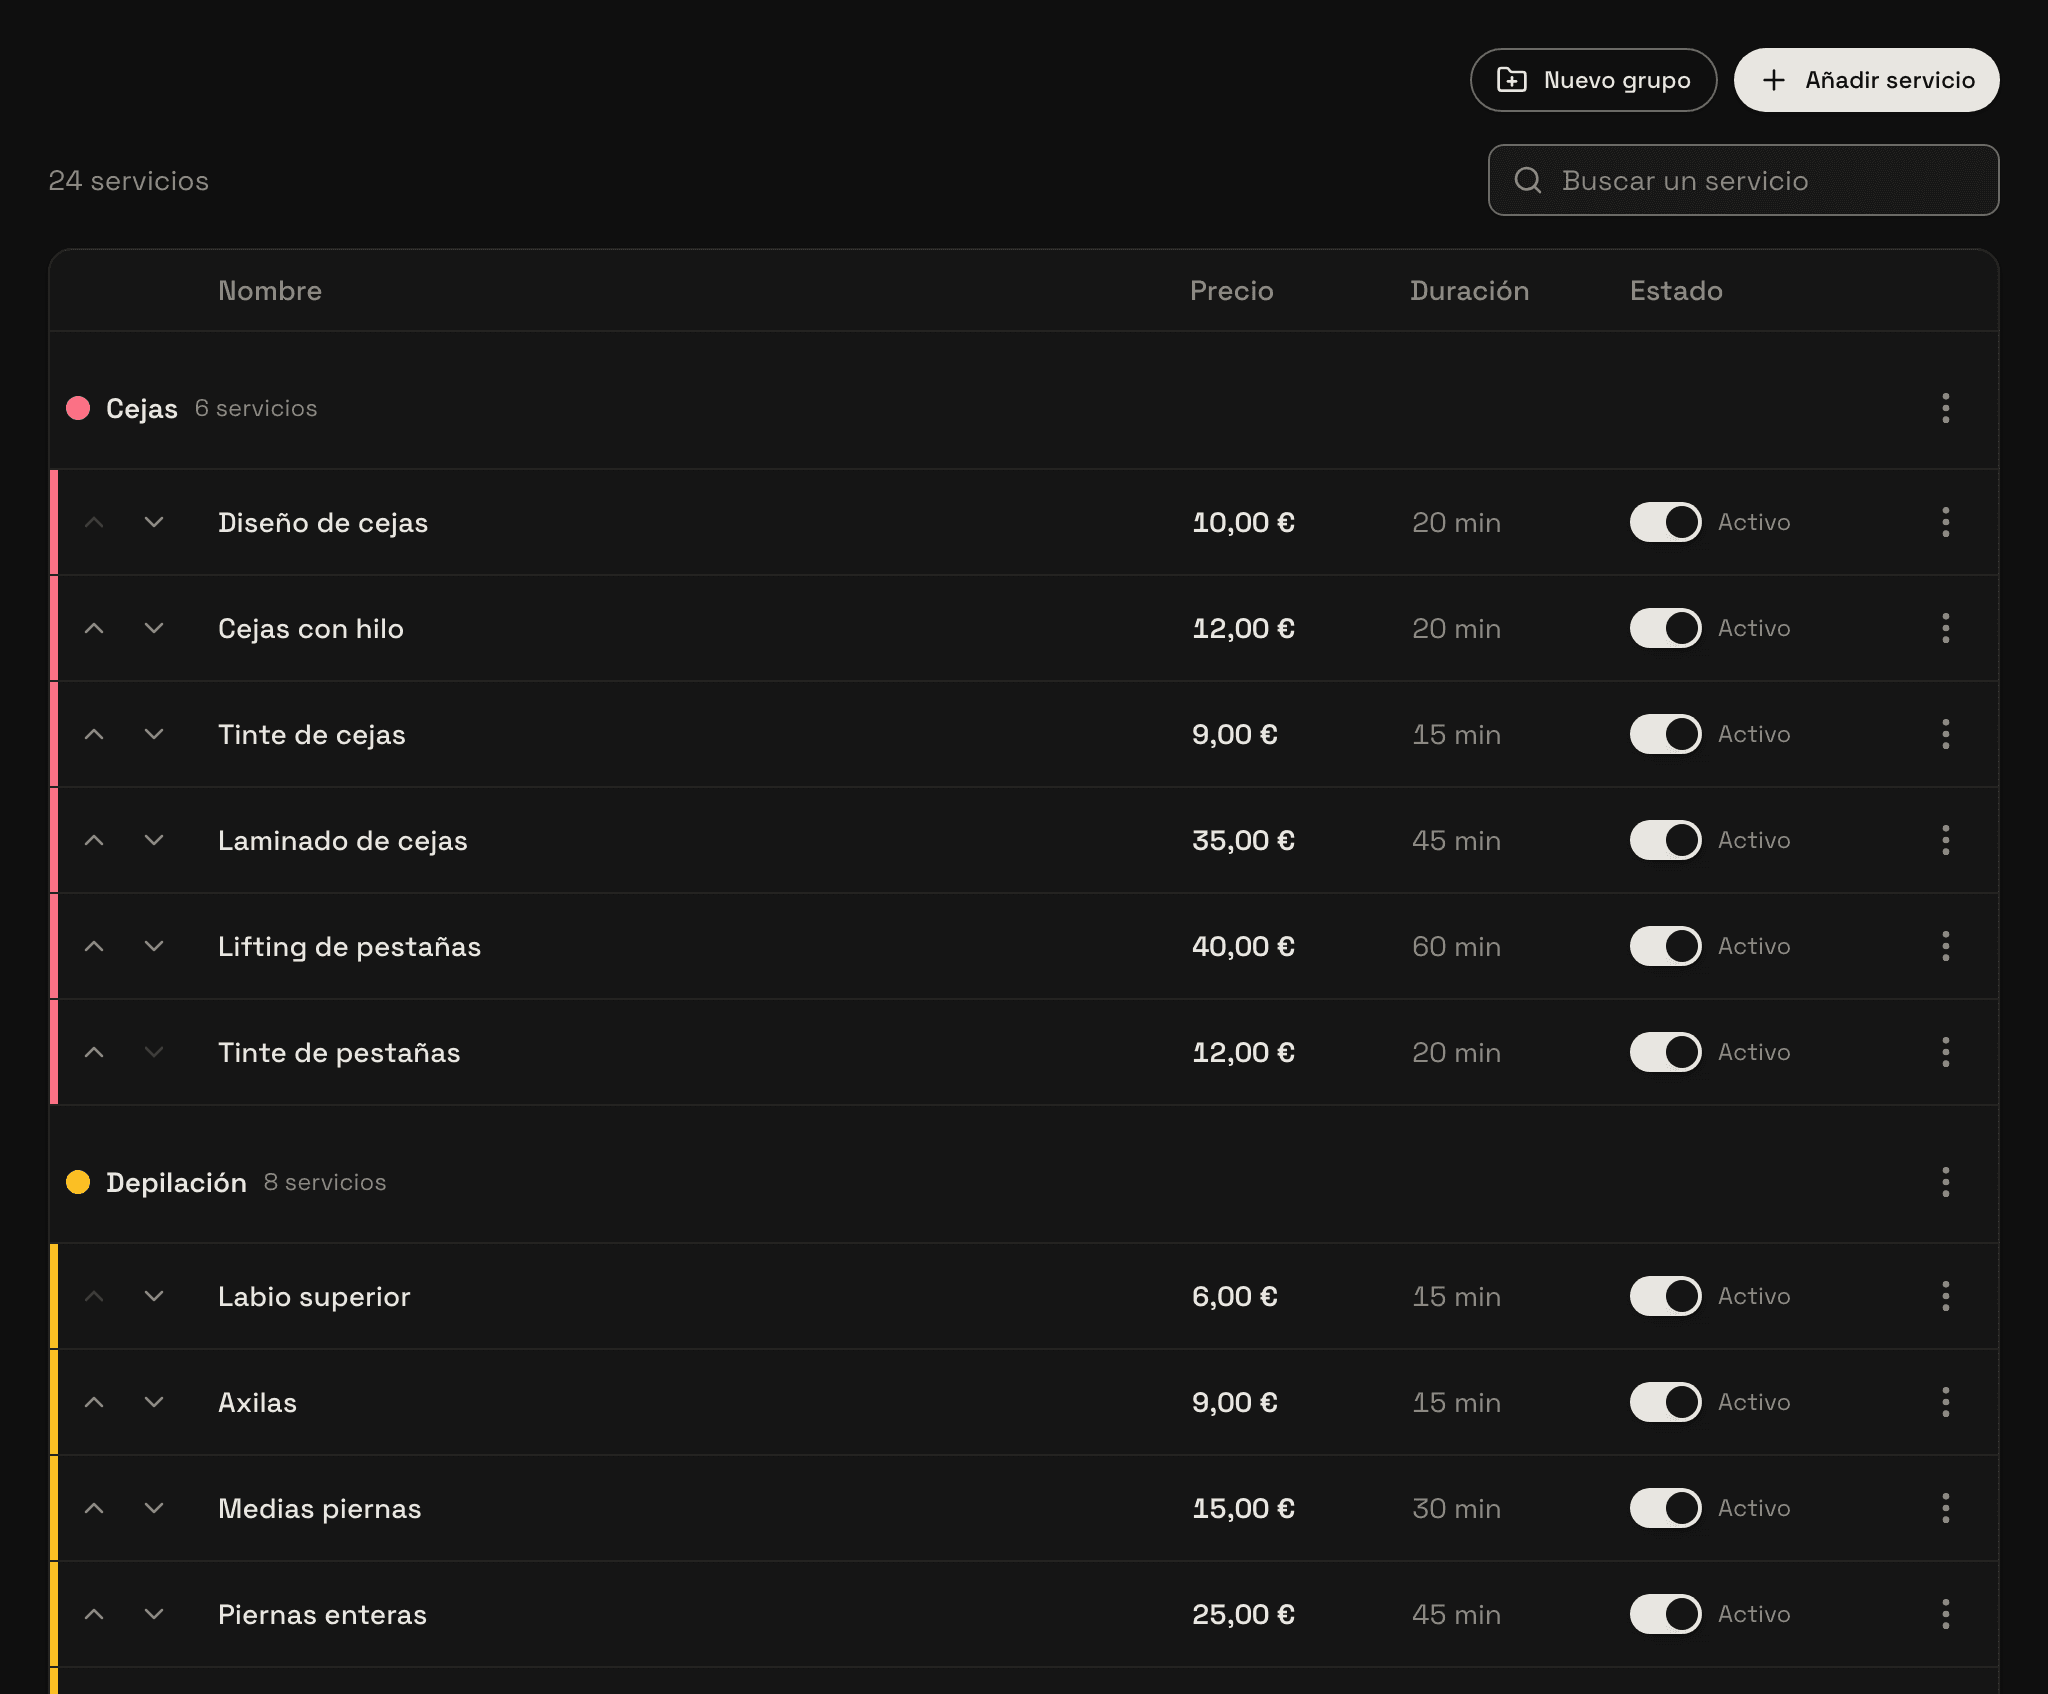The image size is (2048, 1694).
Task: Open more options for Diseño de cejas
Action: [1945, 522]
